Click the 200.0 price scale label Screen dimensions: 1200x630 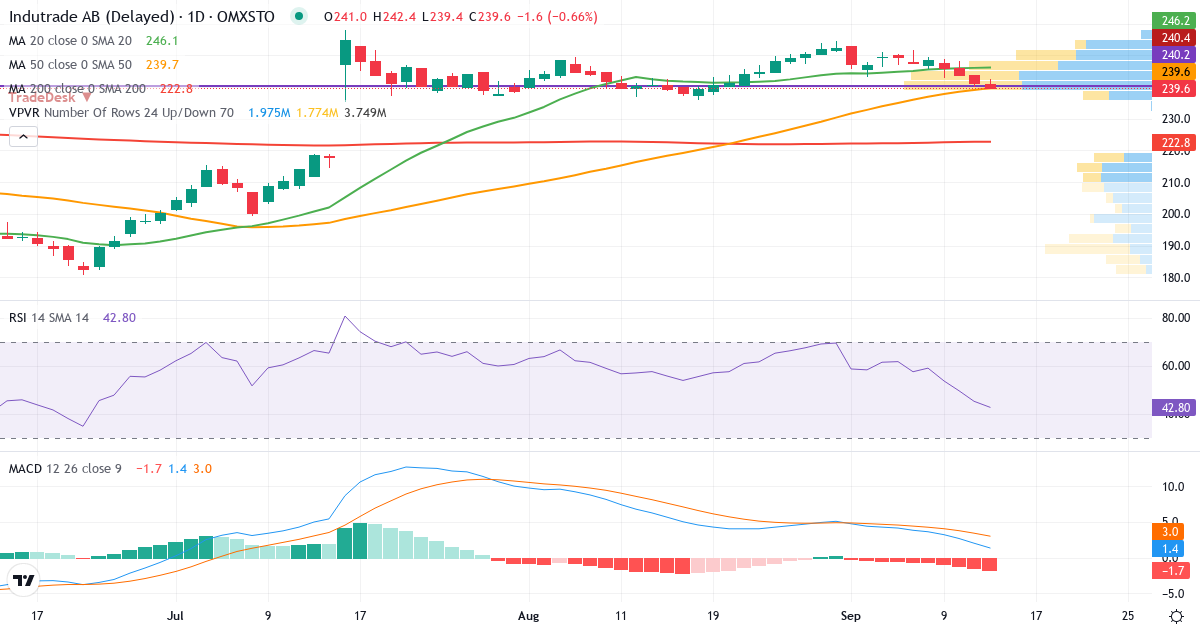pyautogui.click(x=1175, y=213)
